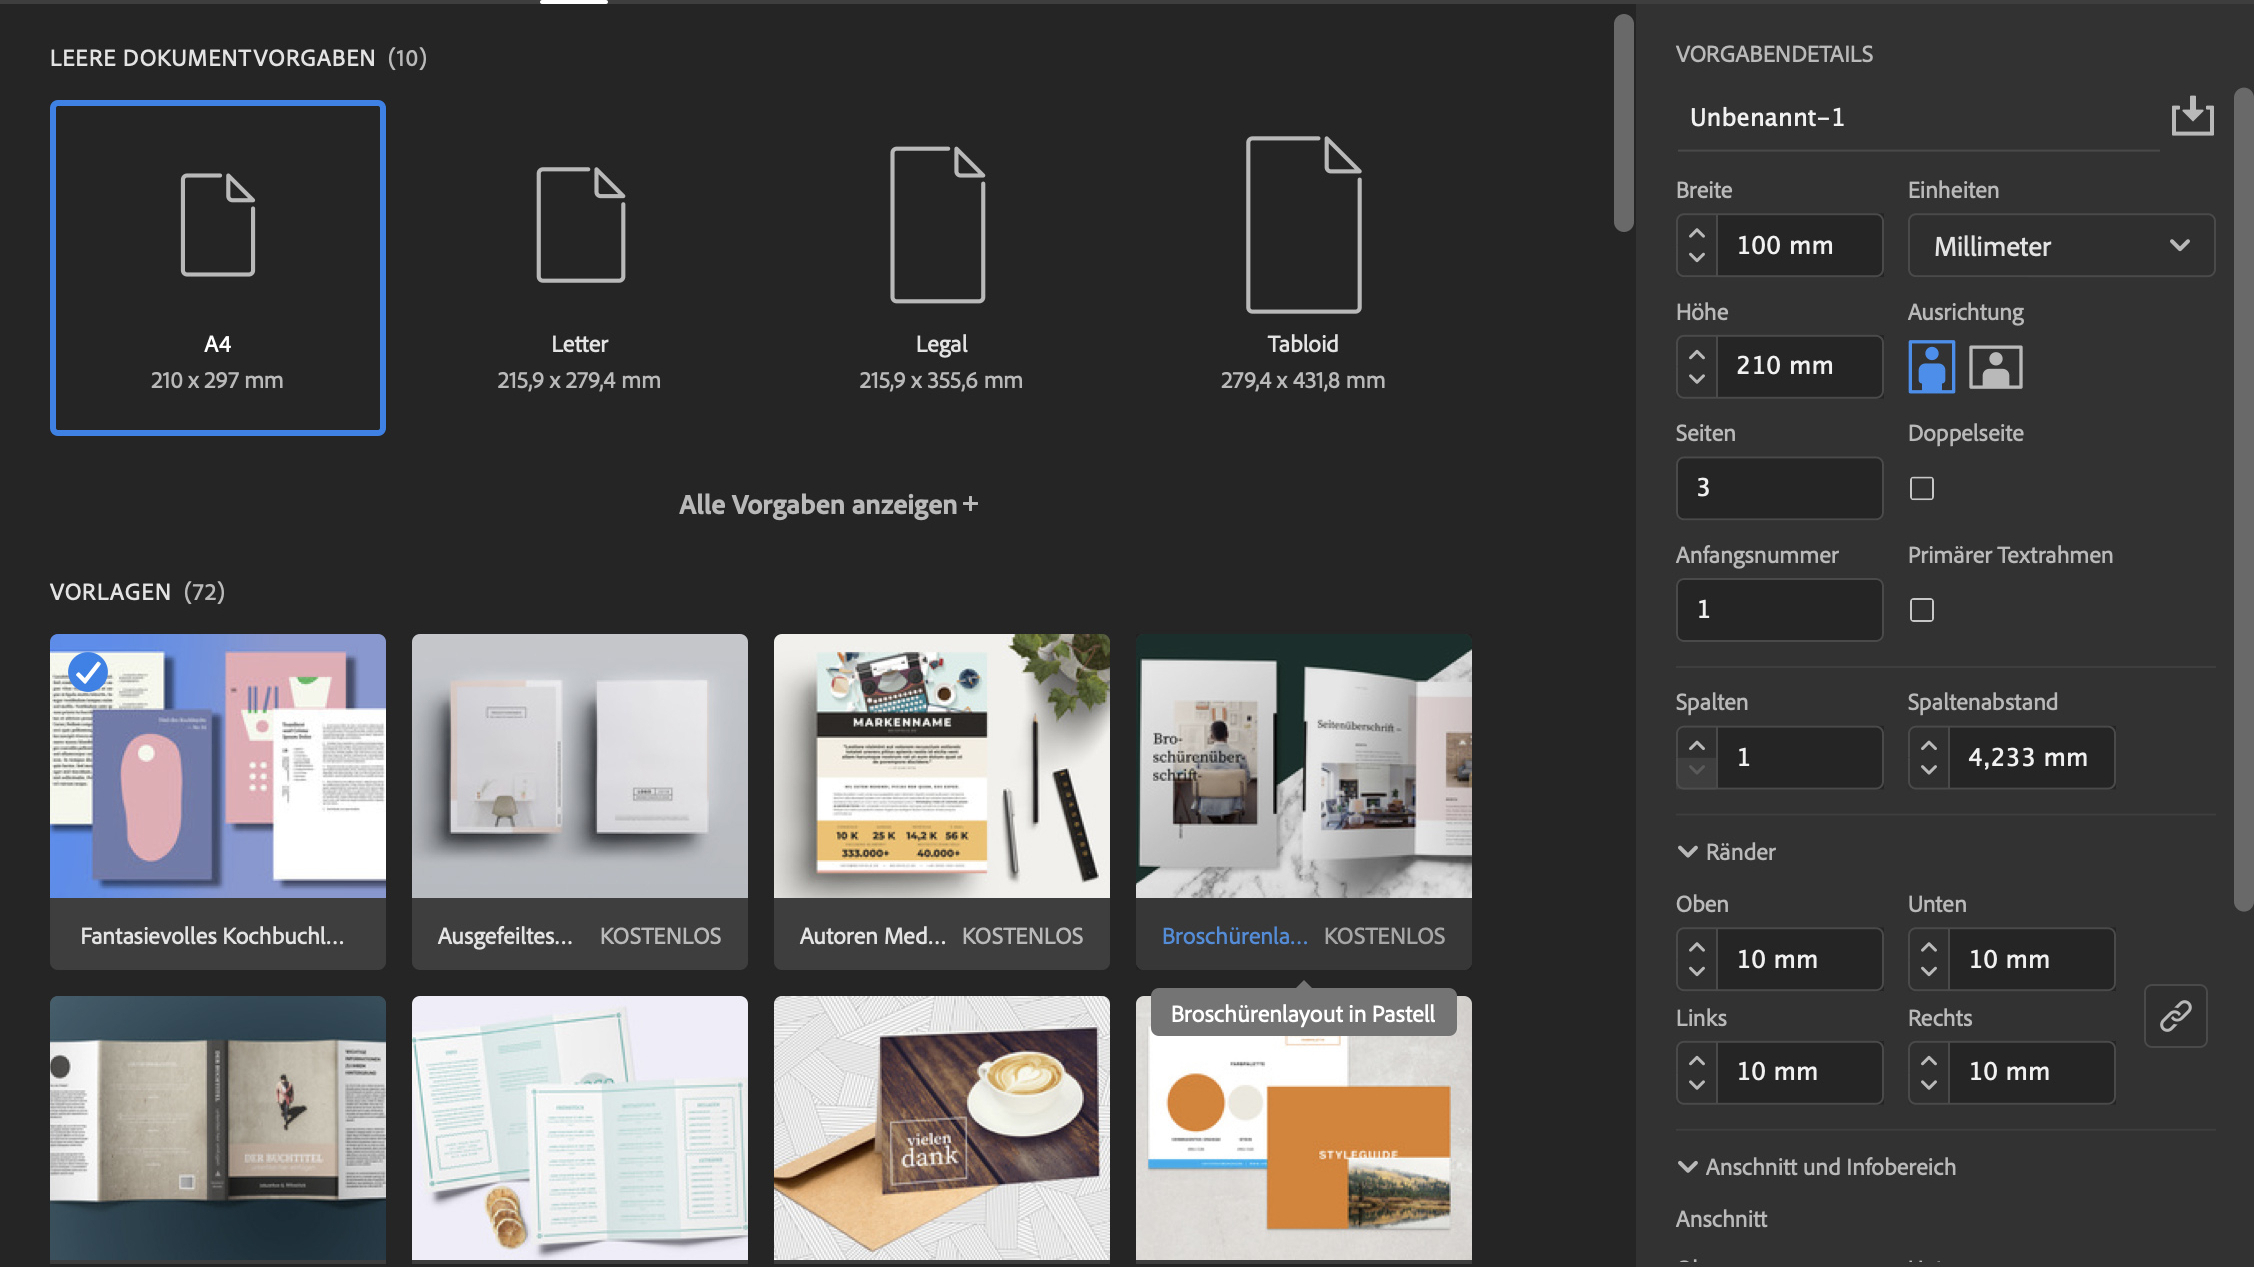Decrease Höhe with down stepper arrow
The width and height of the screenshot is (2254, 1267).
[1696, 379]
